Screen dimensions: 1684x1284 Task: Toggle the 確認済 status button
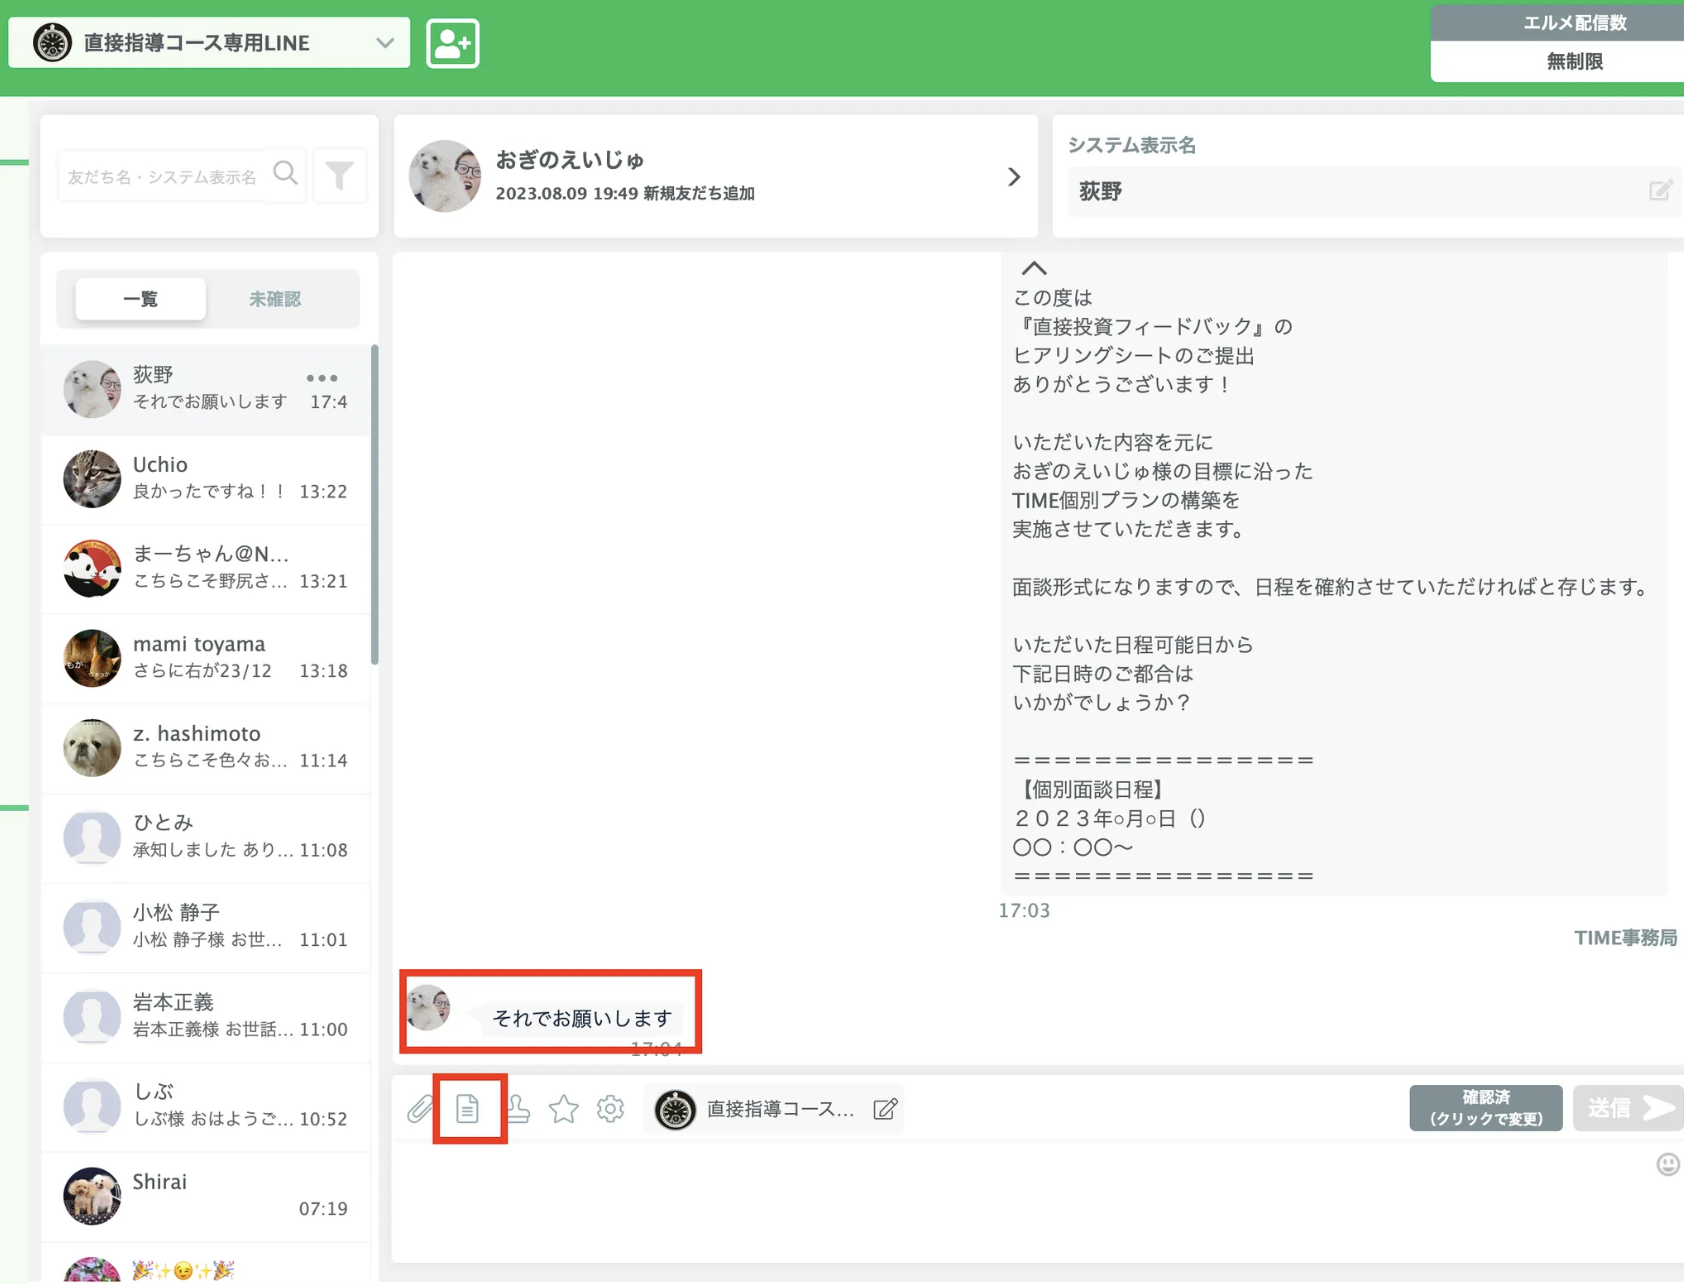(1486, 1108)
